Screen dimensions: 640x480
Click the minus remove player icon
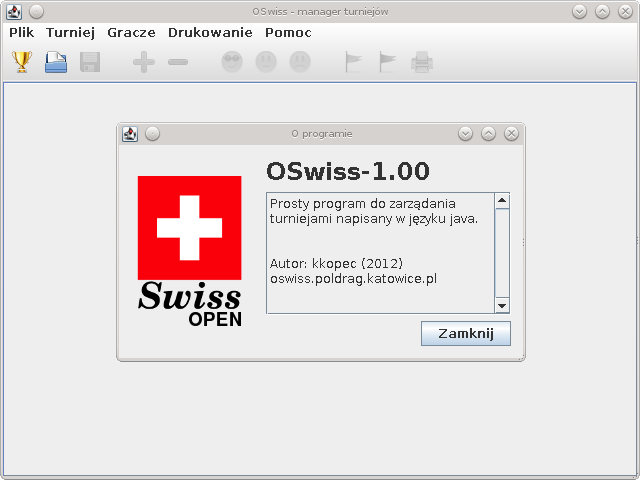click(178, 62)
